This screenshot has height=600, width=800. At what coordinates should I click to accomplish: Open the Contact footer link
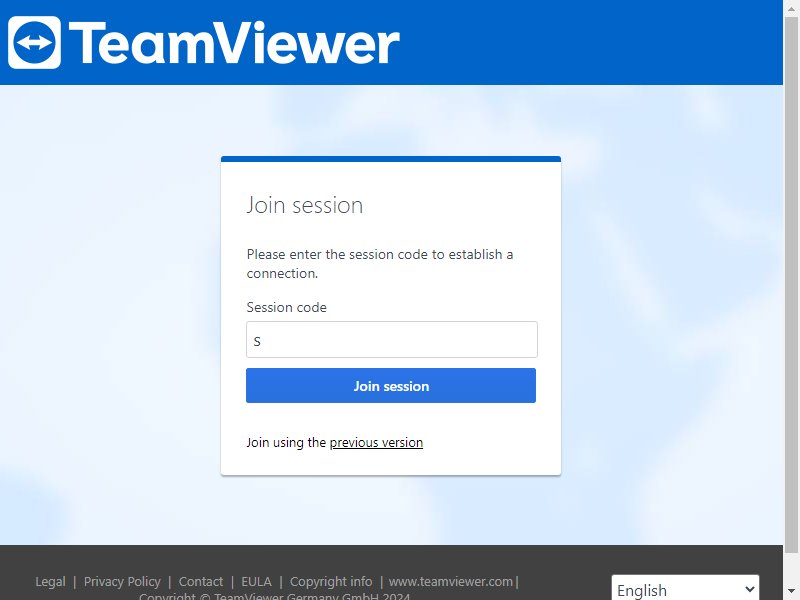click(x=201, y=582)
